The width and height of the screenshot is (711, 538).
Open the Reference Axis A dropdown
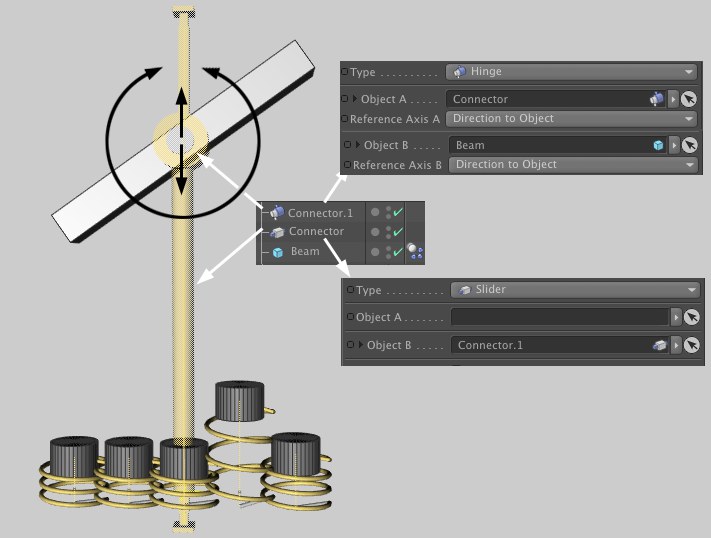pyautogui.click(x=571, y=118)
